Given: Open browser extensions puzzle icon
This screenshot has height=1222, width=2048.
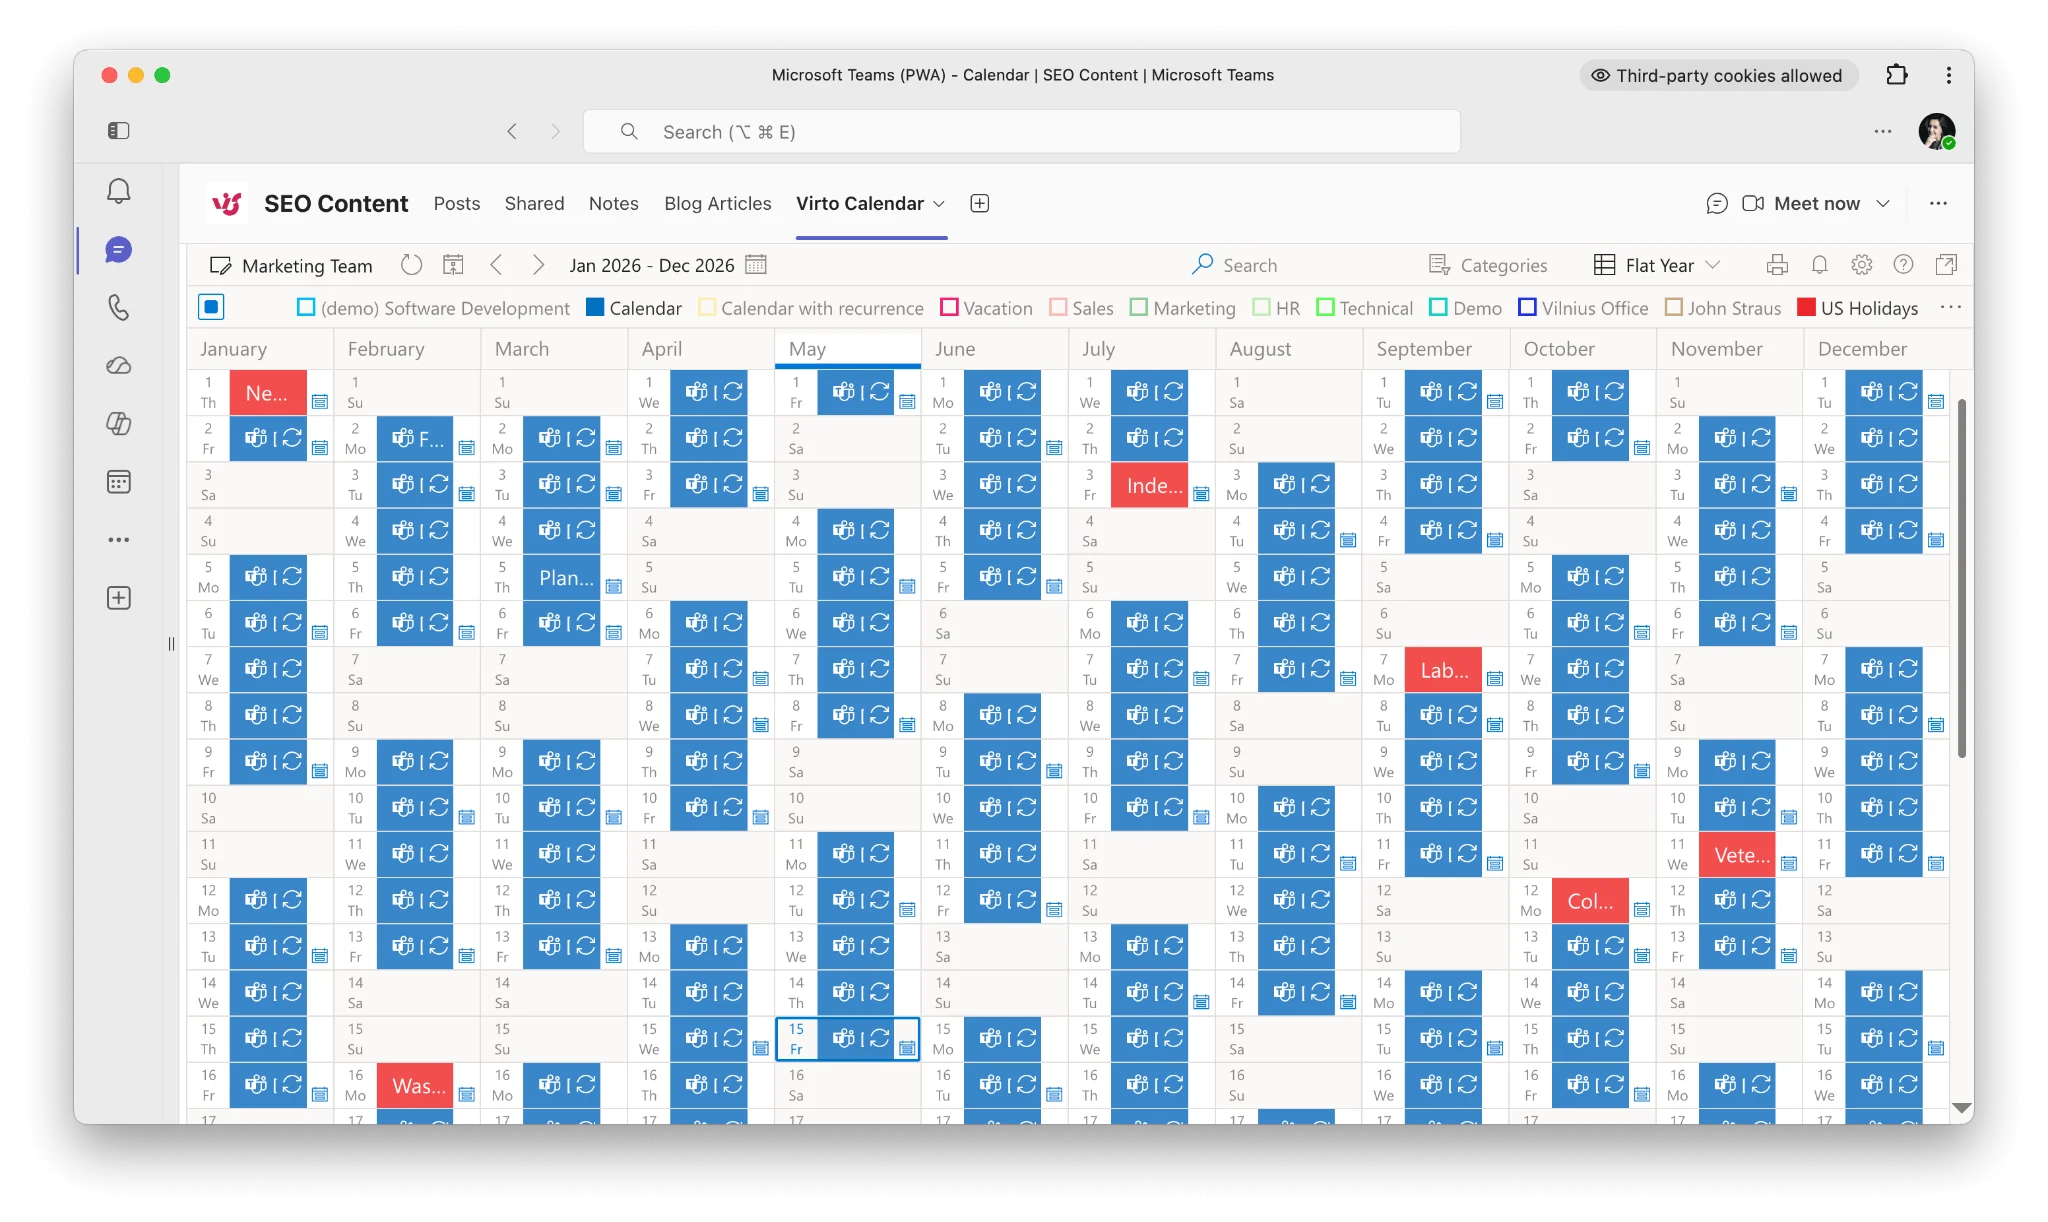Looking at the screenshot, I should click(x=1896, y=75).
